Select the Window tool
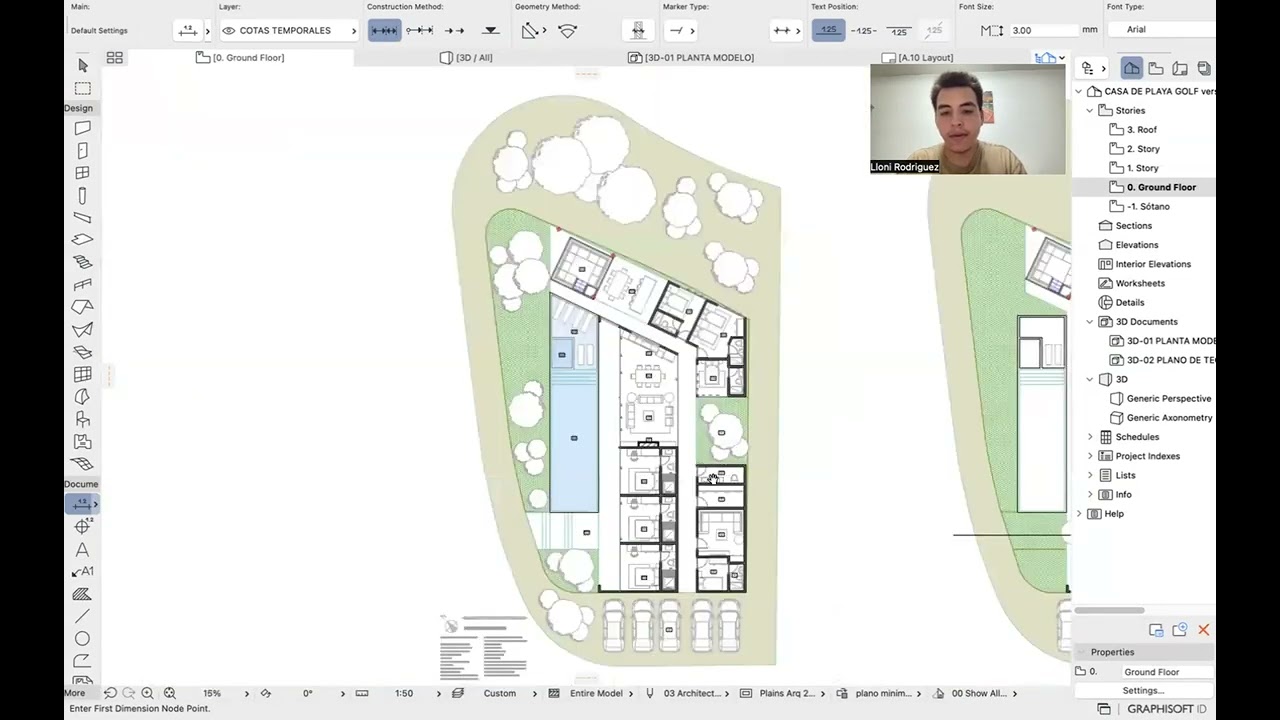The image size is (1280, 720). point(83,173)
